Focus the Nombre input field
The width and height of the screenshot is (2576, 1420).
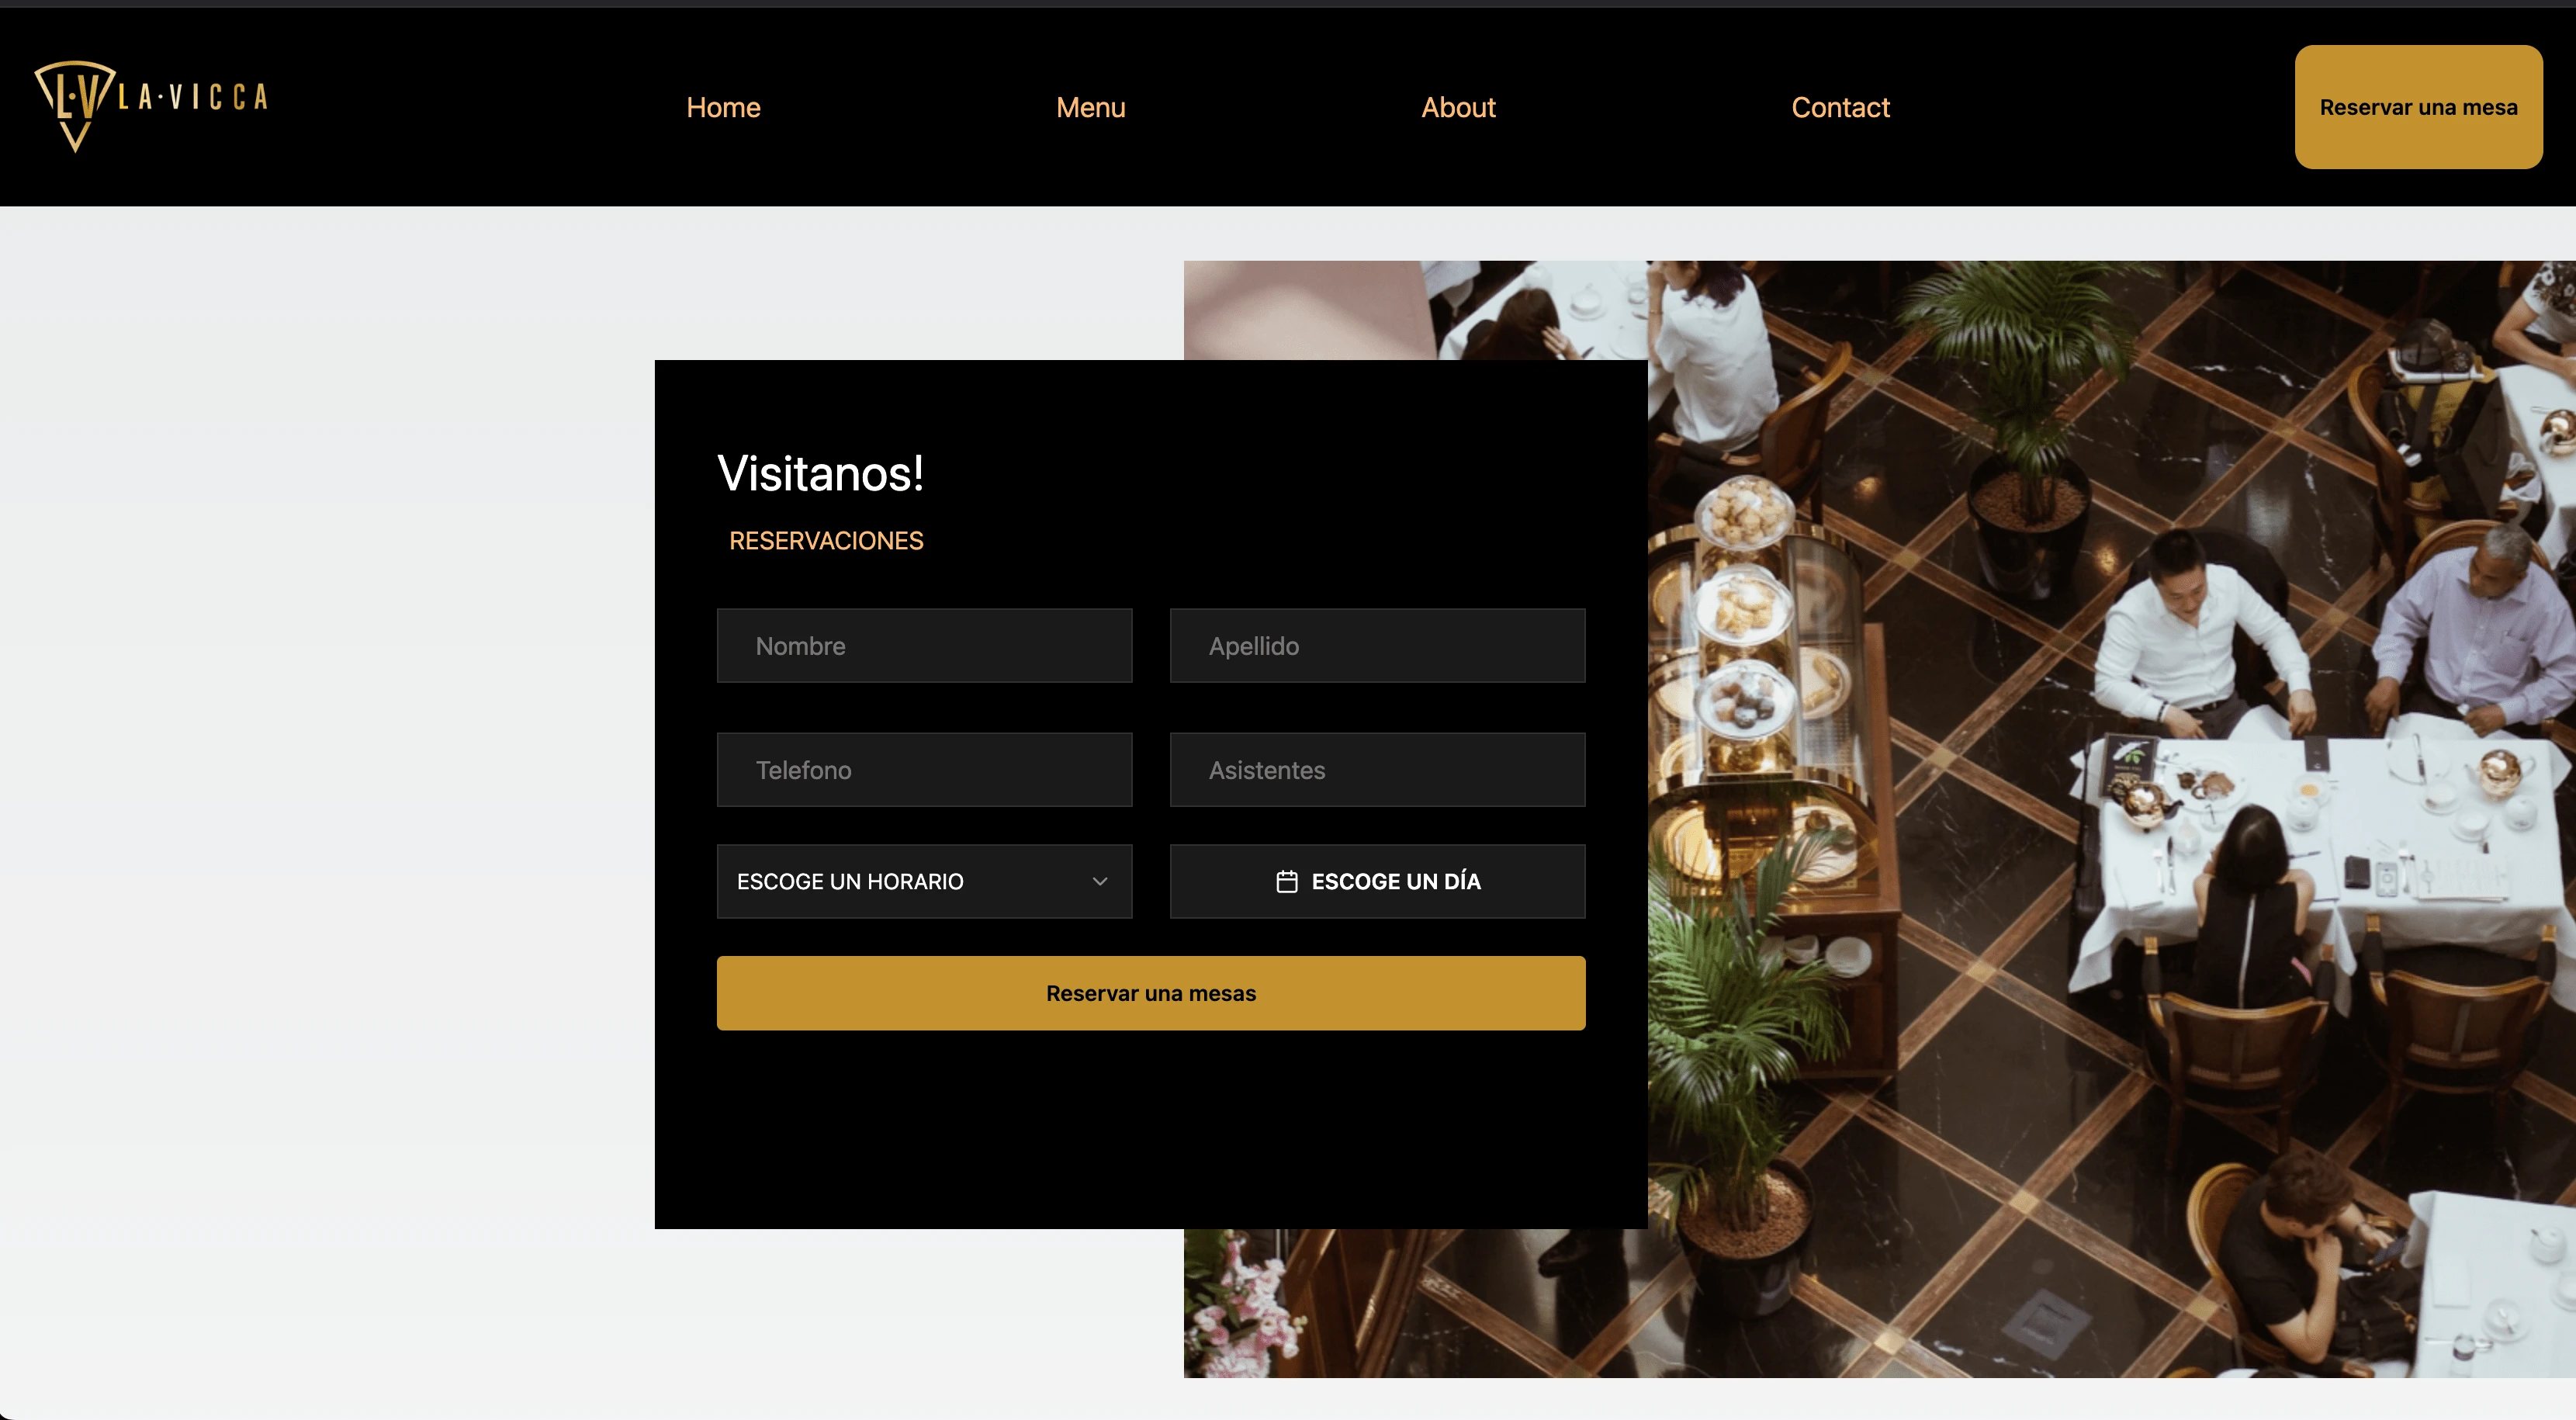tap(924, 646)
